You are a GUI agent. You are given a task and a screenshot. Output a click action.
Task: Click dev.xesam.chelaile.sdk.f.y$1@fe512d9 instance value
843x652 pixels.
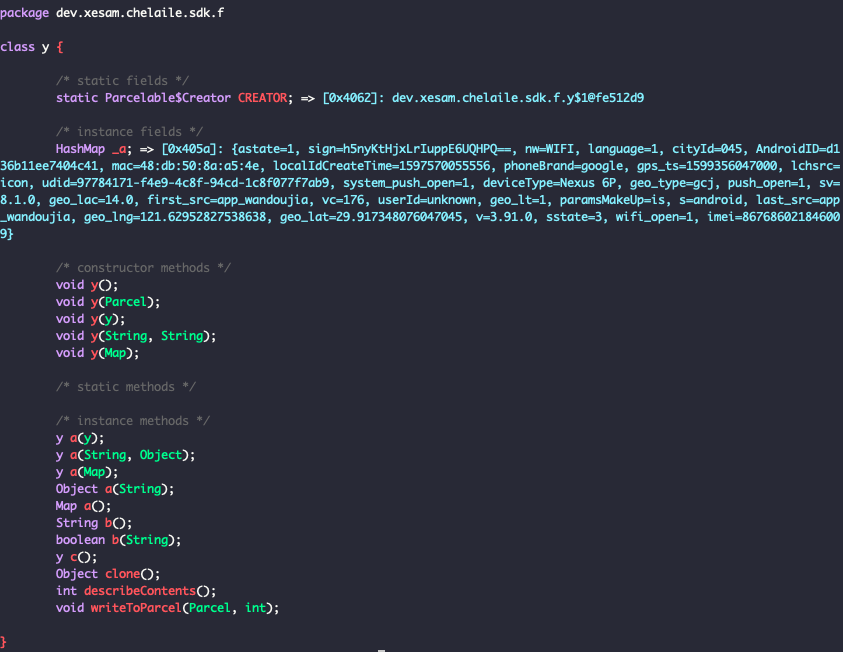[518, 98]
